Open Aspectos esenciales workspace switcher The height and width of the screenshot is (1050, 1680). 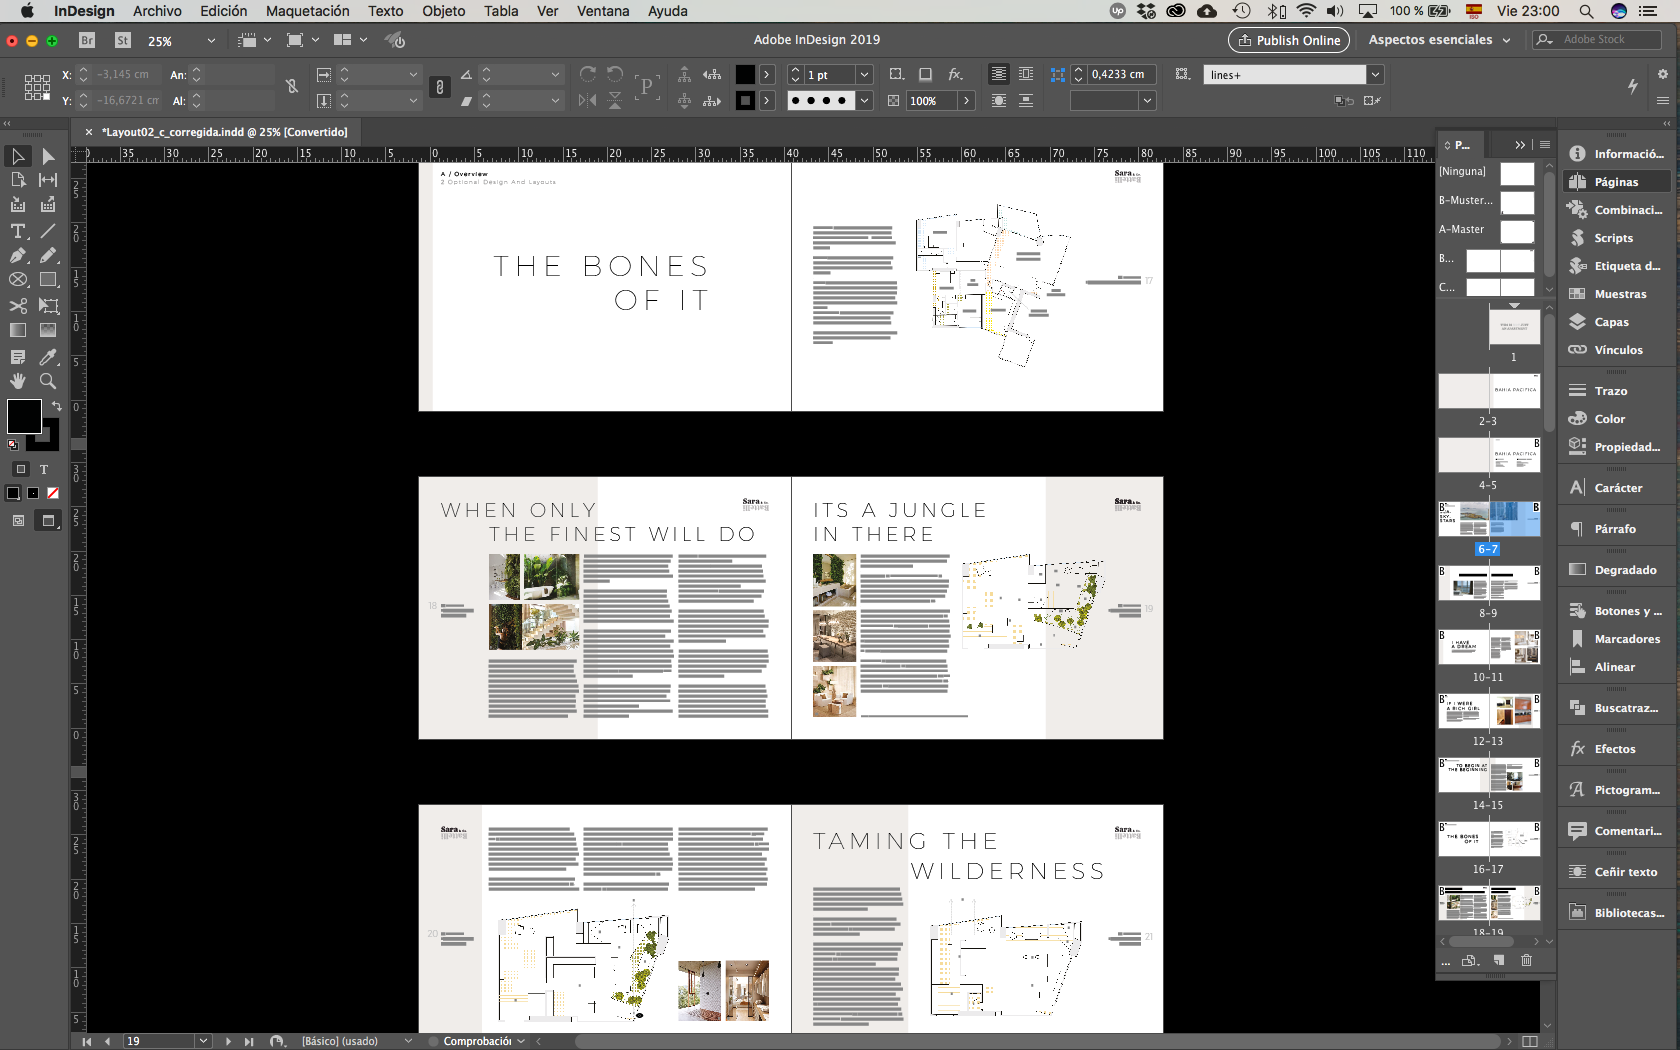pos(1440,40)
